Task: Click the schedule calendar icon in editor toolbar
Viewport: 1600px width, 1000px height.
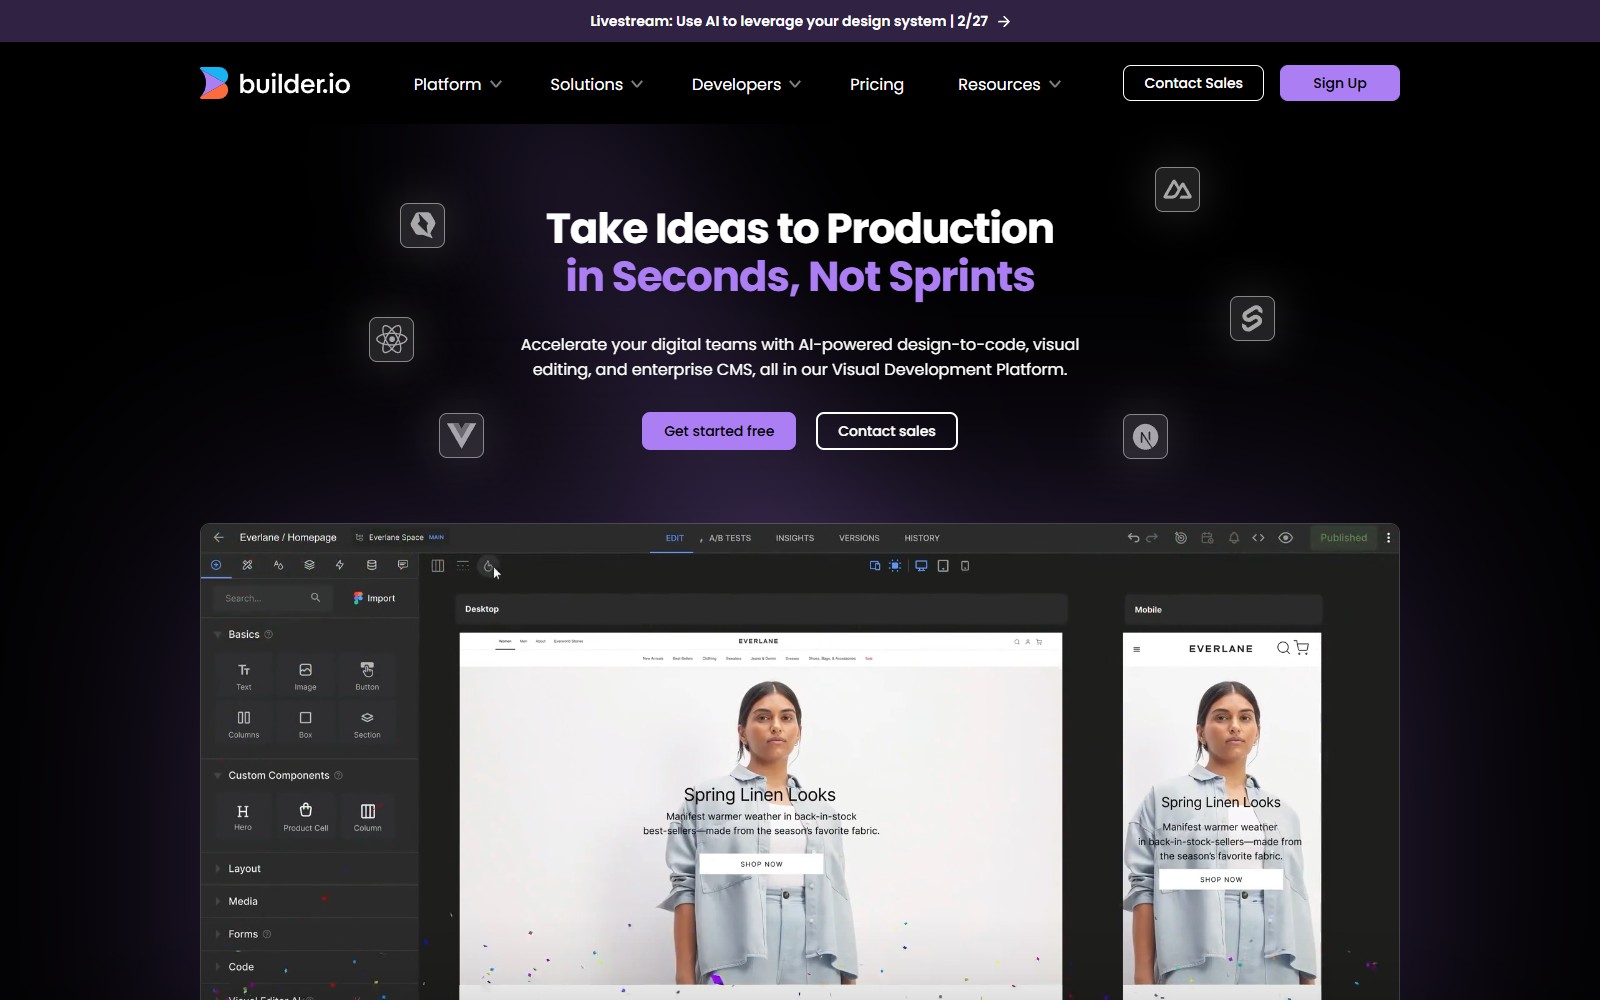Action: pos(1207,537)
